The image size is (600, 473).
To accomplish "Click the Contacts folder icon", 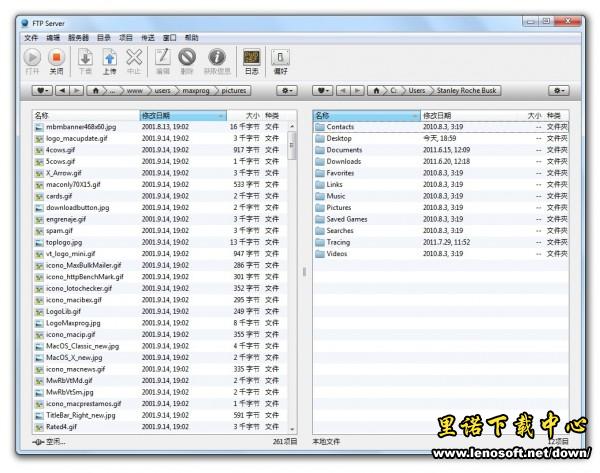I will click(320, 127).
